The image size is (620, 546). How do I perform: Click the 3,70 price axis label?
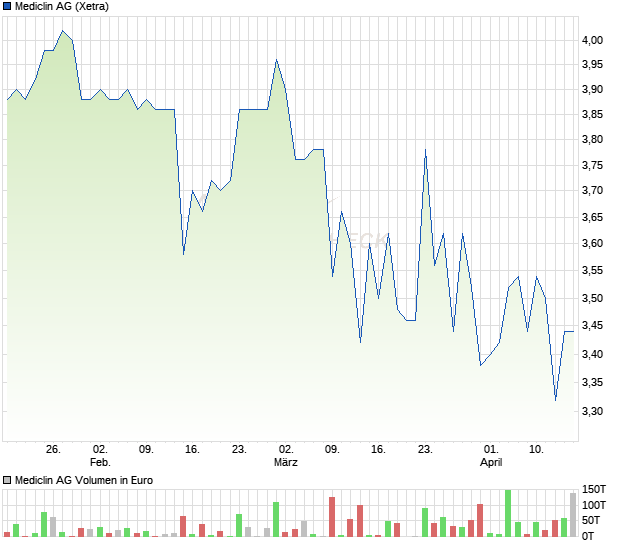pyautogui.click(x=592, y=191)
